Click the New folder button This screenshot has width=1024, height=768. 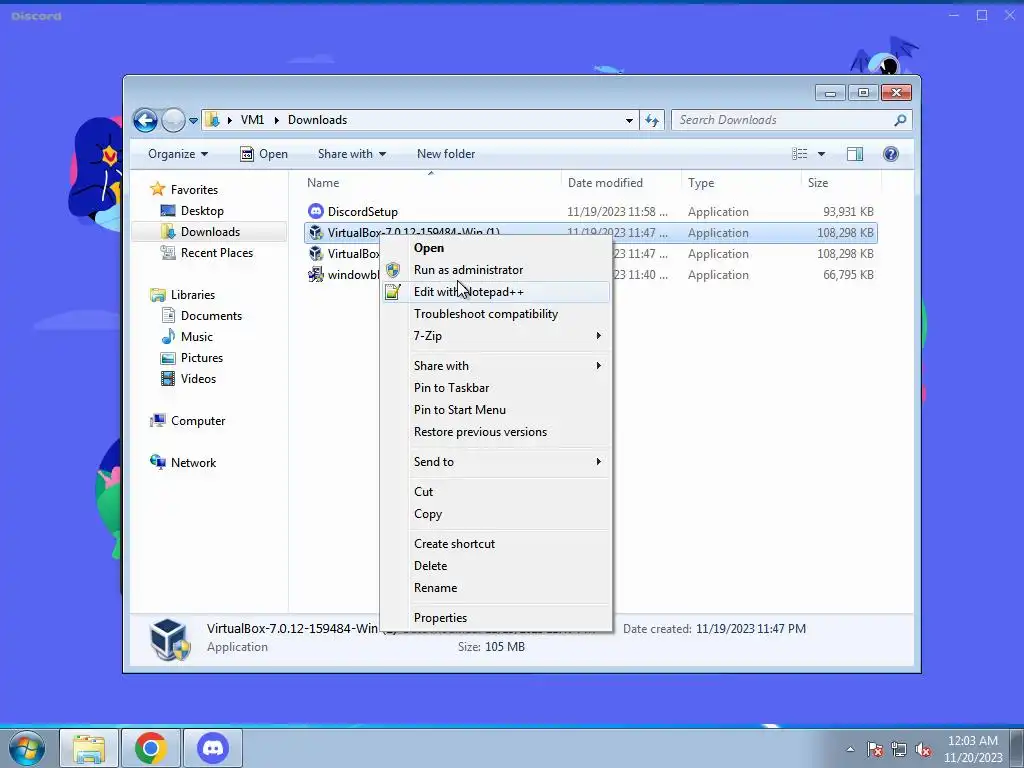[x=446, y=154]
